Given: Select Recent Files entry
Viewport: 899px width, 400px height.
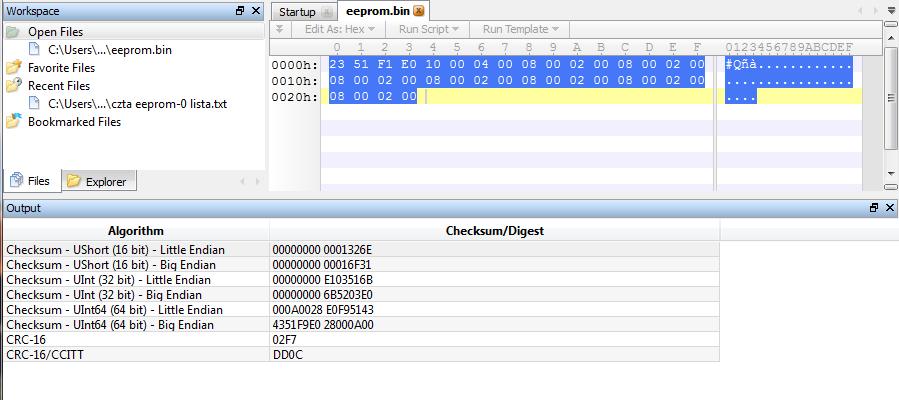Looking at the screenshot, I should (59, 86).
